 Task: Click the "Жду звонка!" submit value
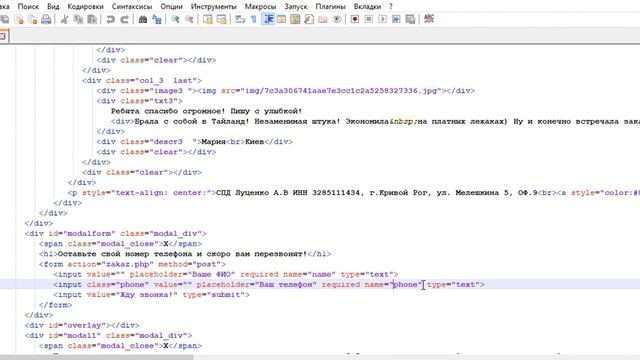point(146,295)
